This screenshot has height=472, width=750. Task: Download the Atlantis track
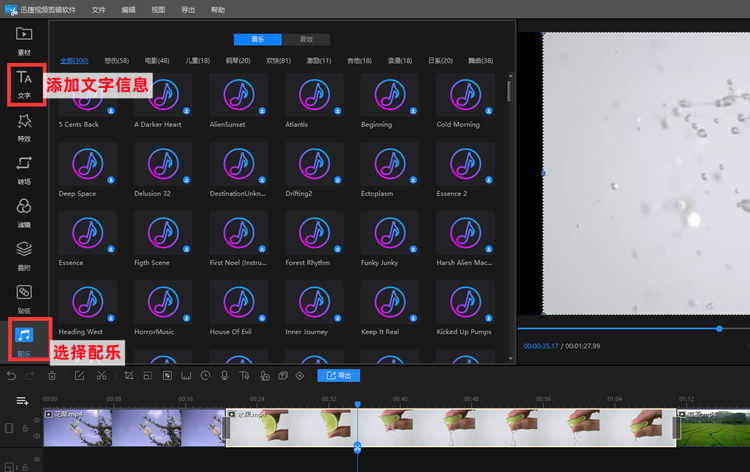pos(338,111)
